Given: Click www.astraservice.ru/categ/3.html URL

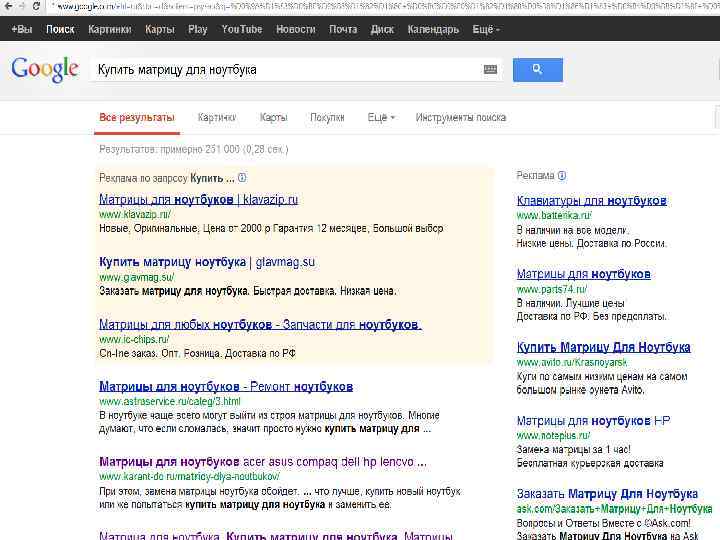Looking at the screenshot, I should pos(170,401).
